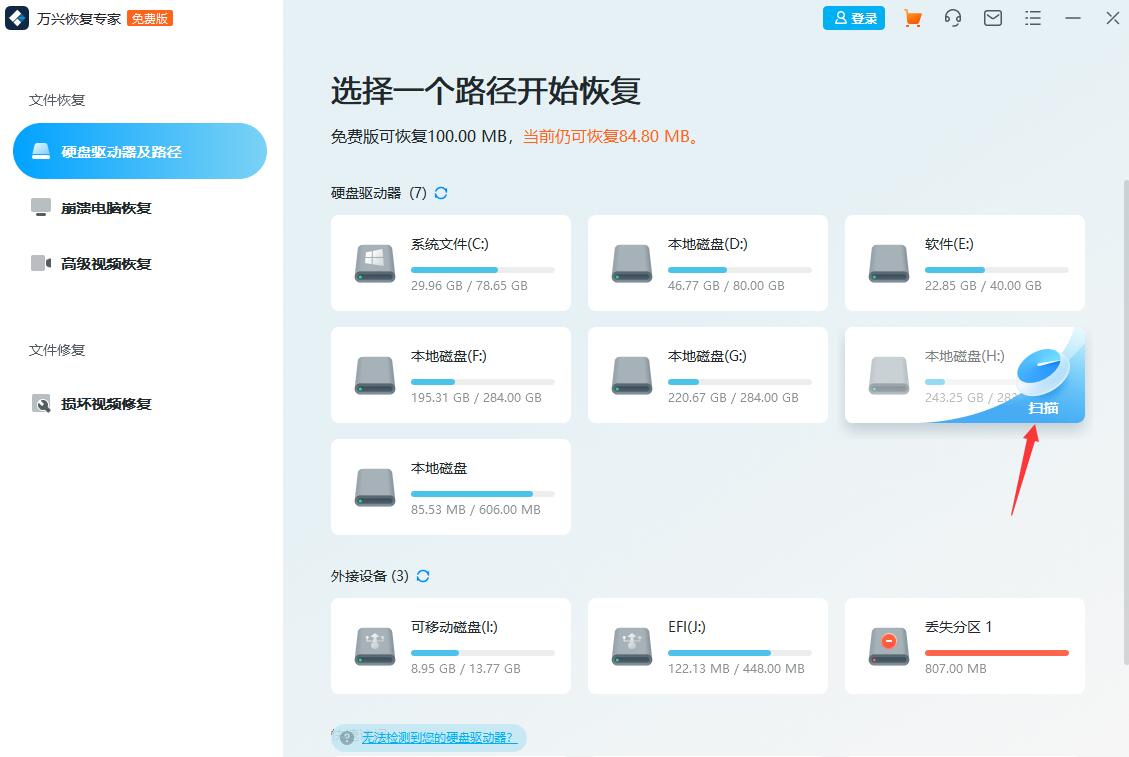This screenshot has width=1129, height=757.
Task: Select 可移动磁盘(I:) USB drive icon
Action: click(x=375, y=646)
